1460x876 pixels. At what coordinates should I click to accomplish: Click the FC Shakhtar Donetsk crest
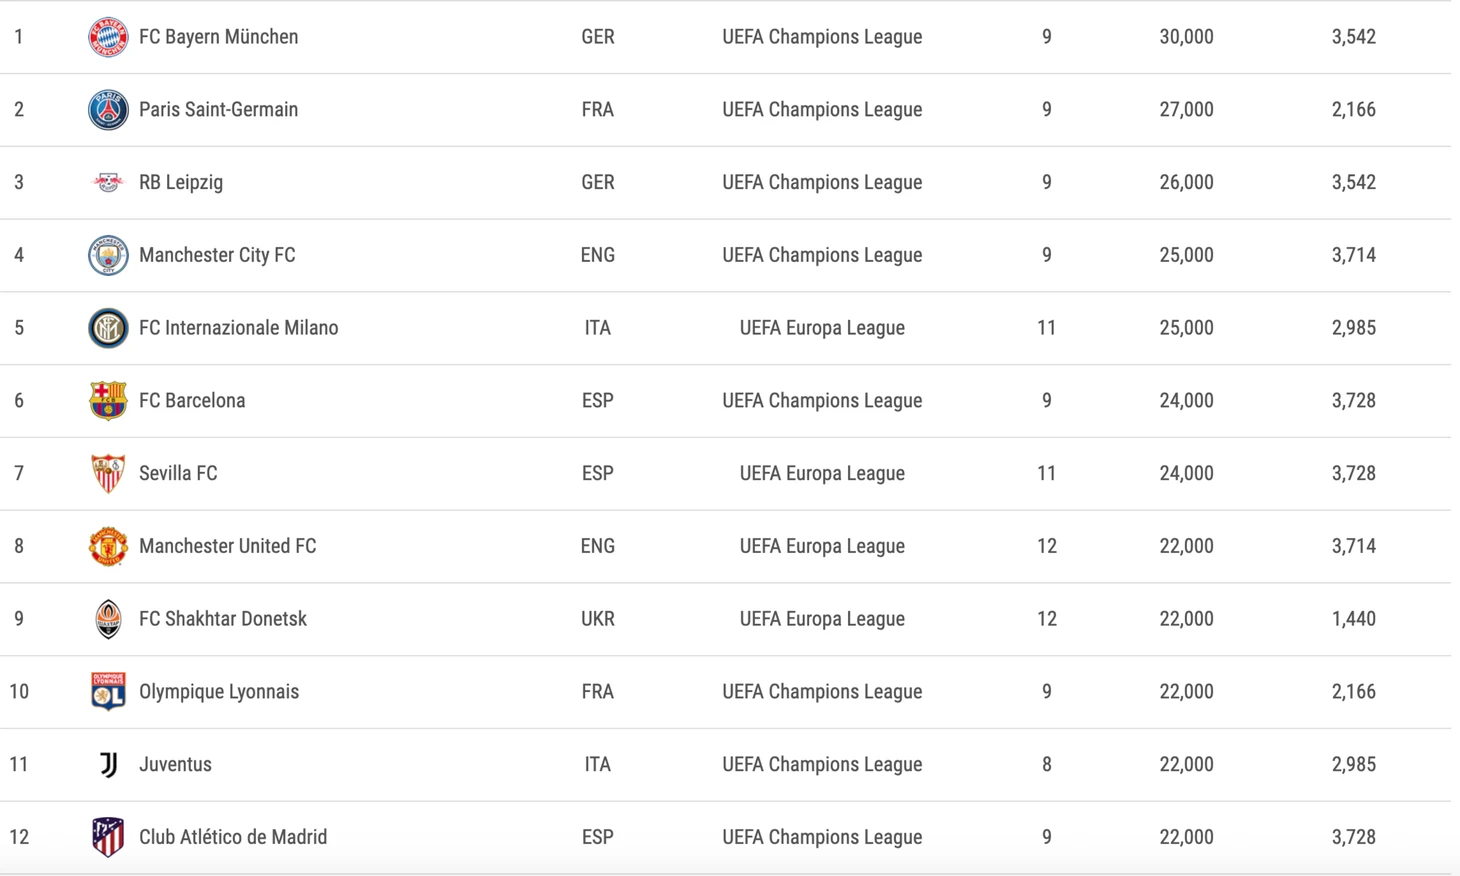[x=108, y=619]
